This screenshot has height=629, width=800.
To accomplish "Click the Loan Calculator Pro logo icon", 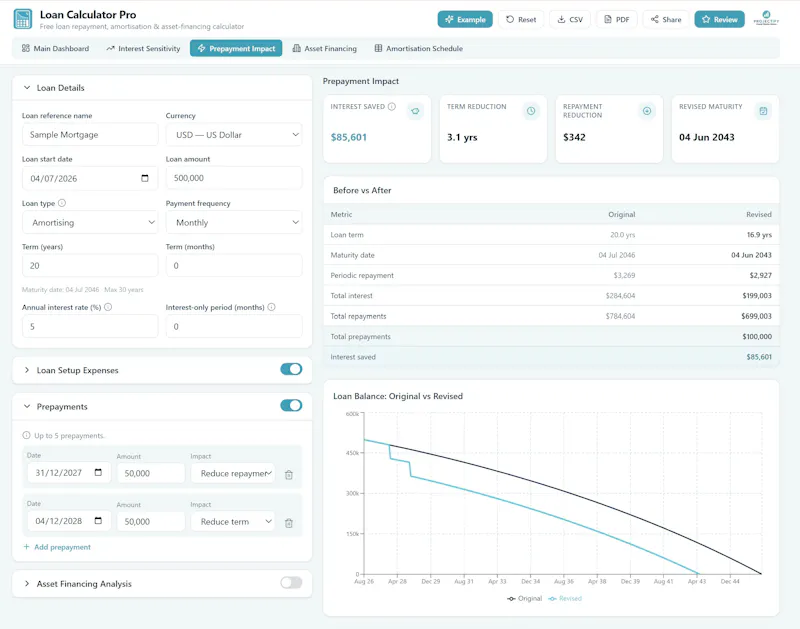I will point(22,19).
